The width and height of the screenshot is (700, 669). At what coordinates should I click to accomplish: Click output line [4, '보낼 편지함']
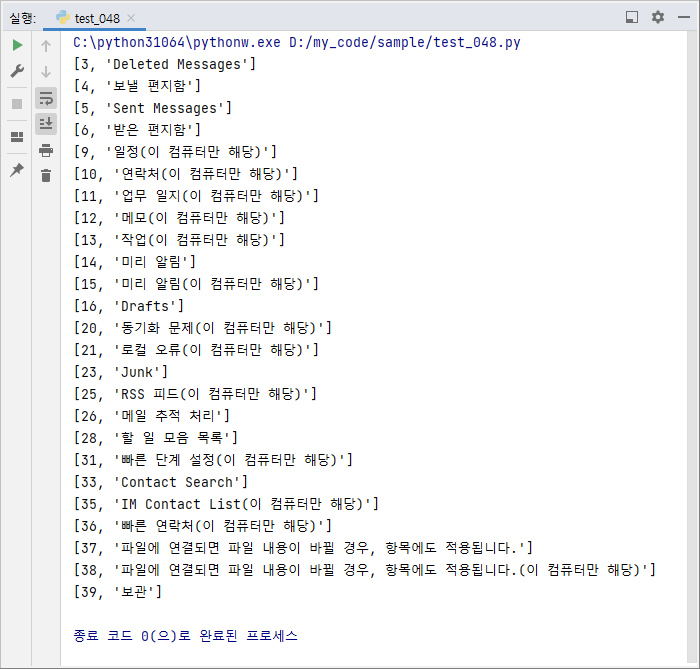[x=137, y=86]
